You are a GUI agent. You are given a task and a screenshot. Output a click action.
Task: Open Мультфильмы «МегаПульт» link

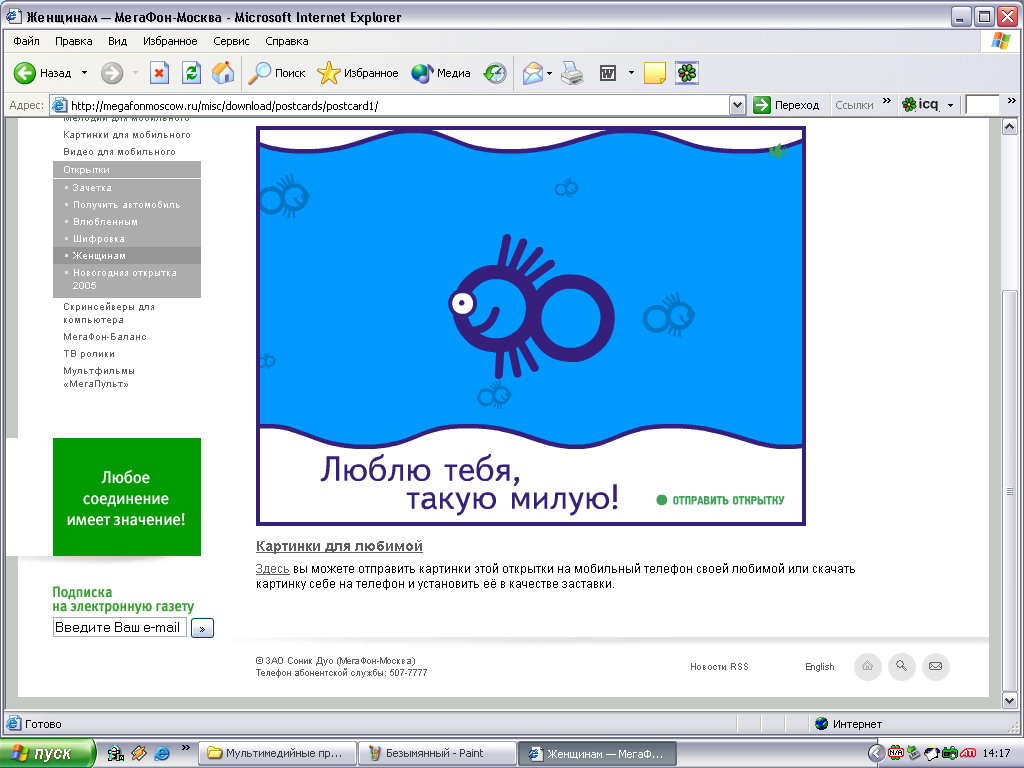point(99,377)
